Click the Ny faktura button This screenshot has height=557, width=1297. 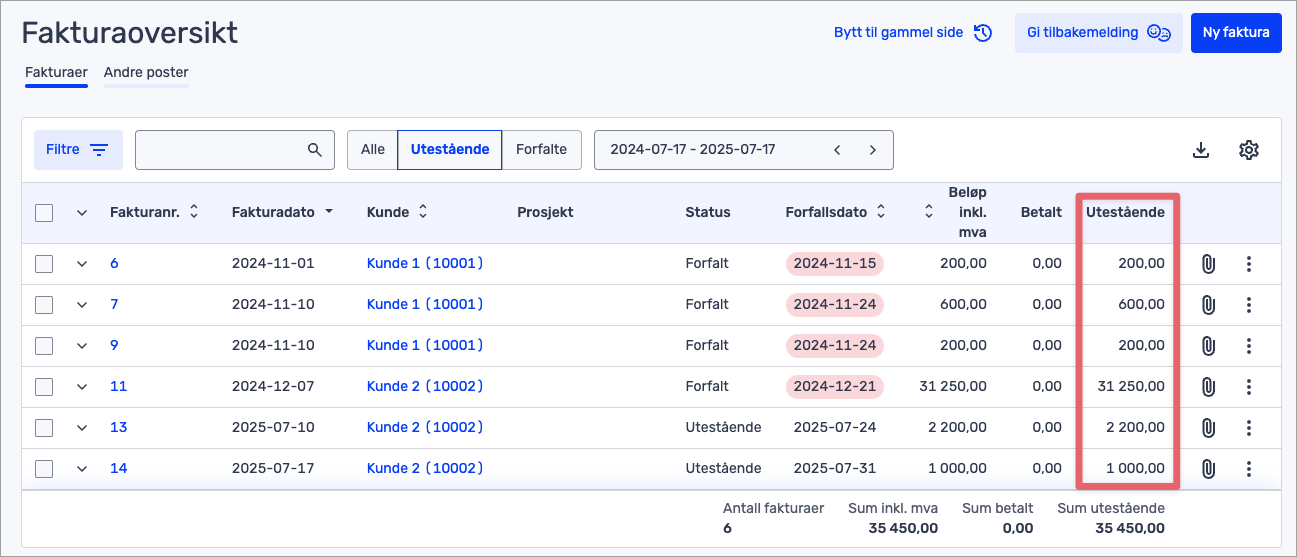(x=1235, y=33)
